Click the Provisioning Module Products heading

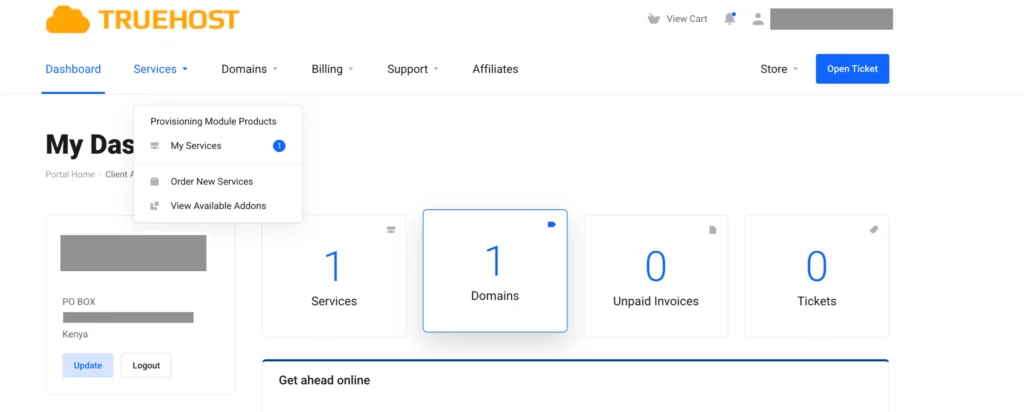pyautogui.click(x=214, y=121)
